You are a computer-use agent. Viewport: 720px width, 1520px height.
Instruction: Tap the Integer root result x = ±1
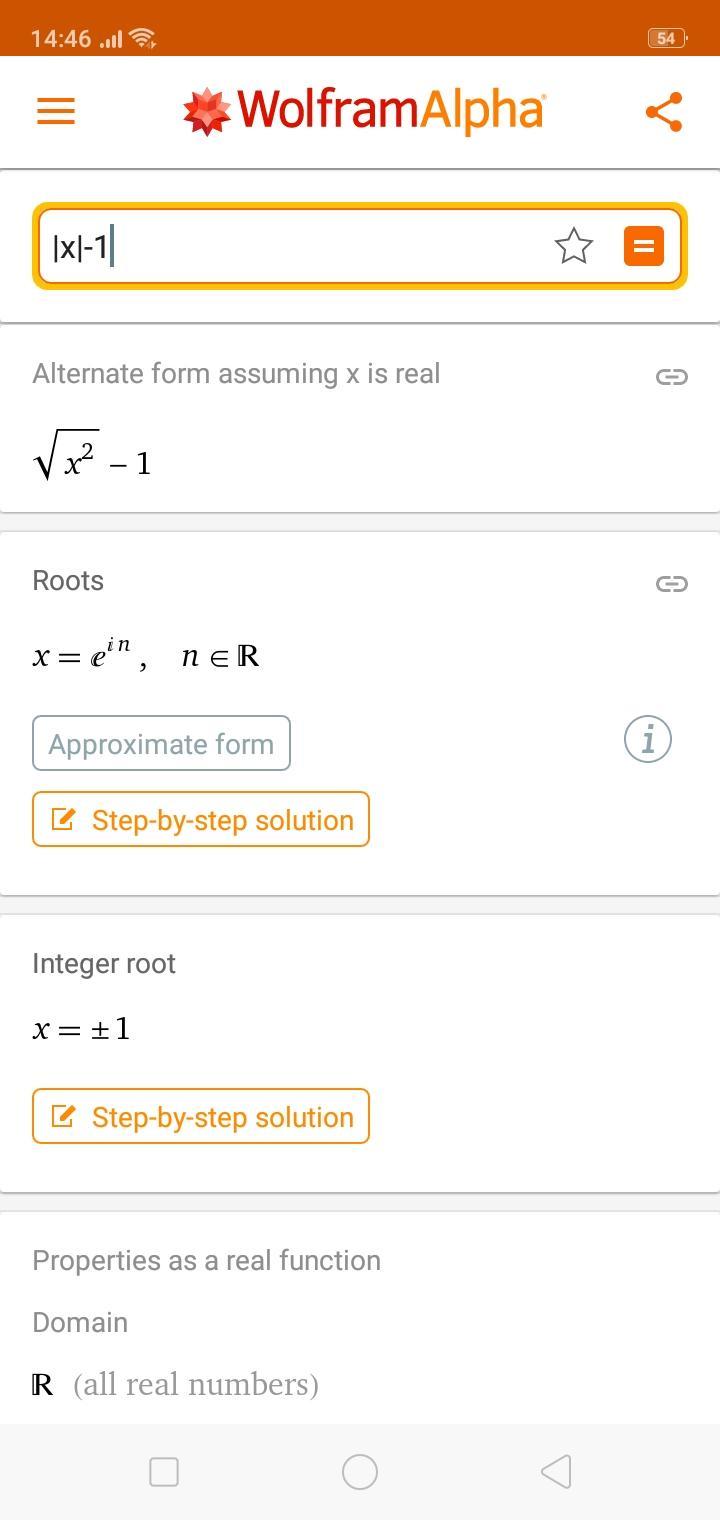pos(82,1029)
